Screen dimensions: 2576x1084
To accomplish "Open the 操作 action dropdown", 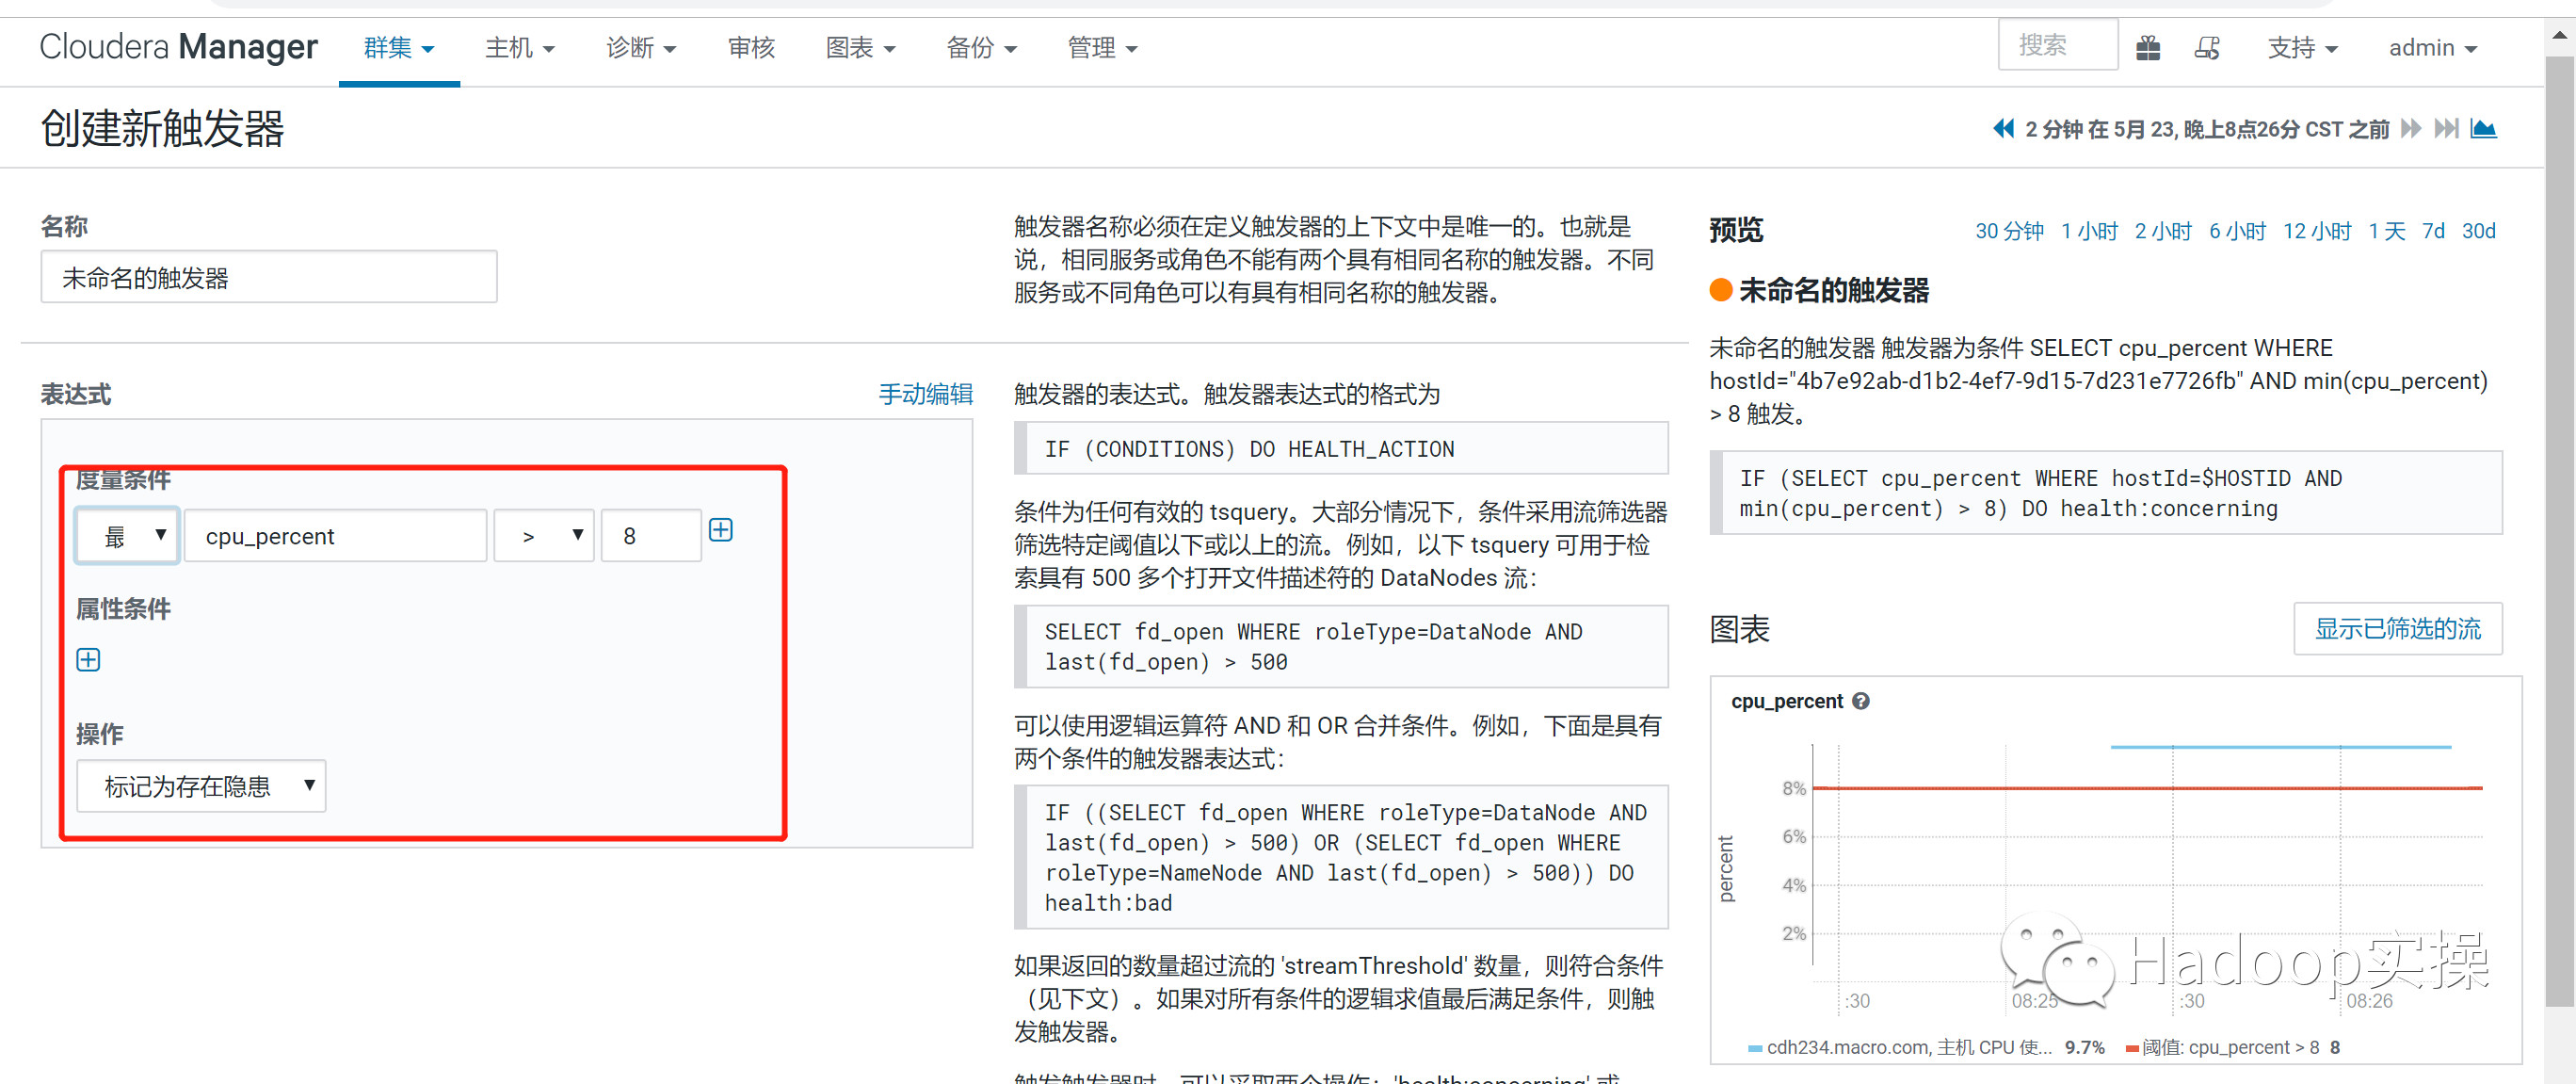I will 201,786.
